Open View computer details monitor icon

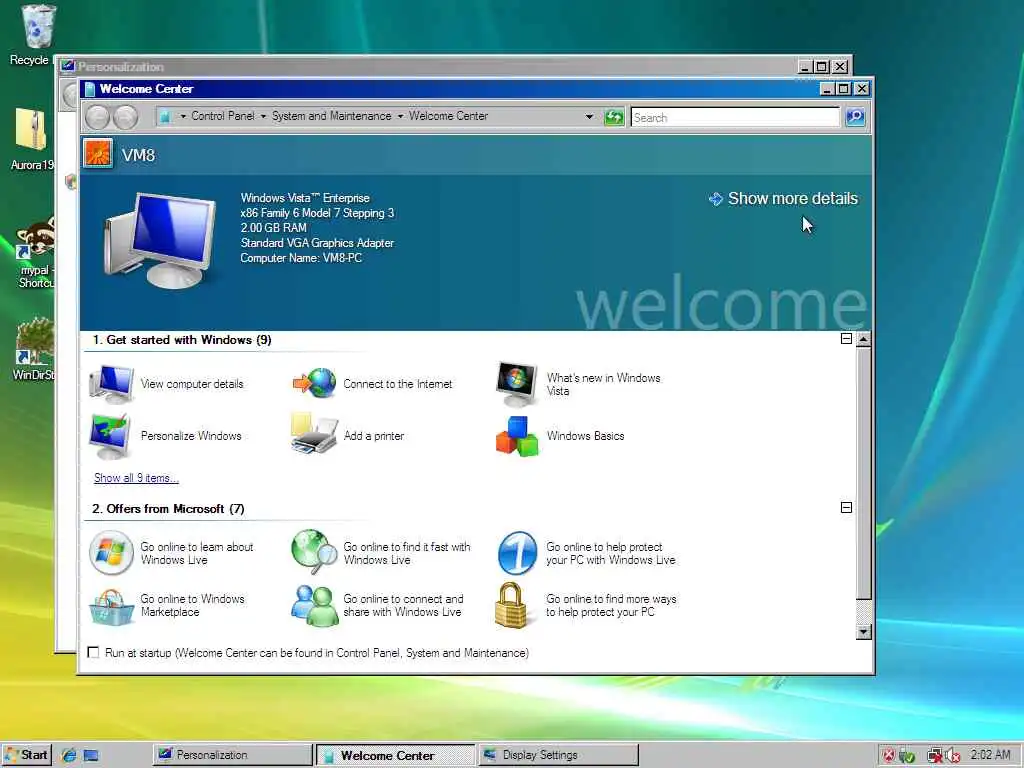pyautogui.click(x=111, y=383)
